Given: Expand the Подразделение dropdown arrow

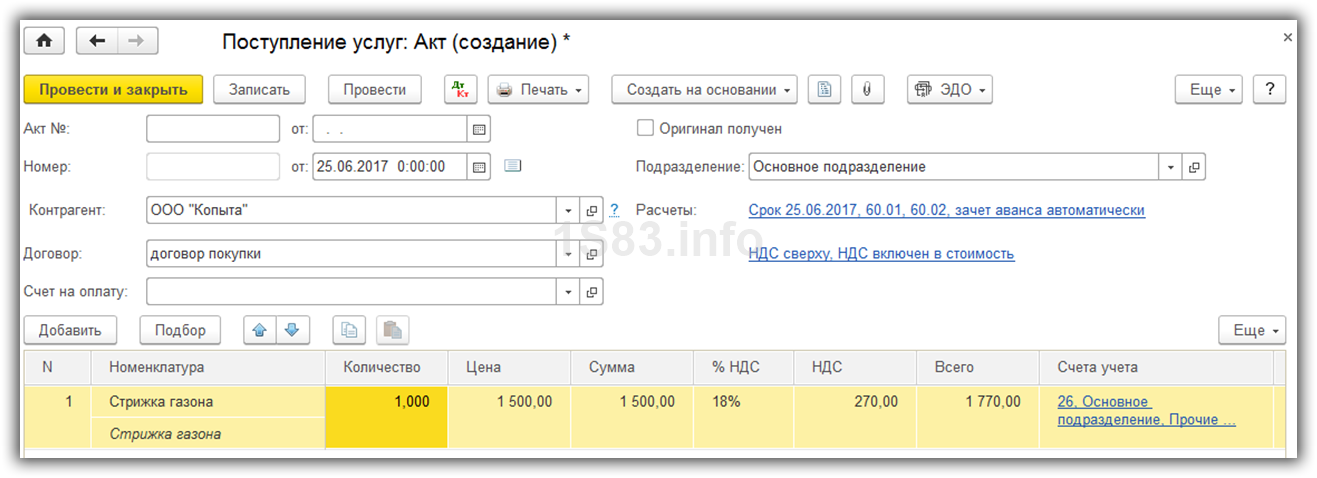Looking at the screenshot, I should (1170, 167).
